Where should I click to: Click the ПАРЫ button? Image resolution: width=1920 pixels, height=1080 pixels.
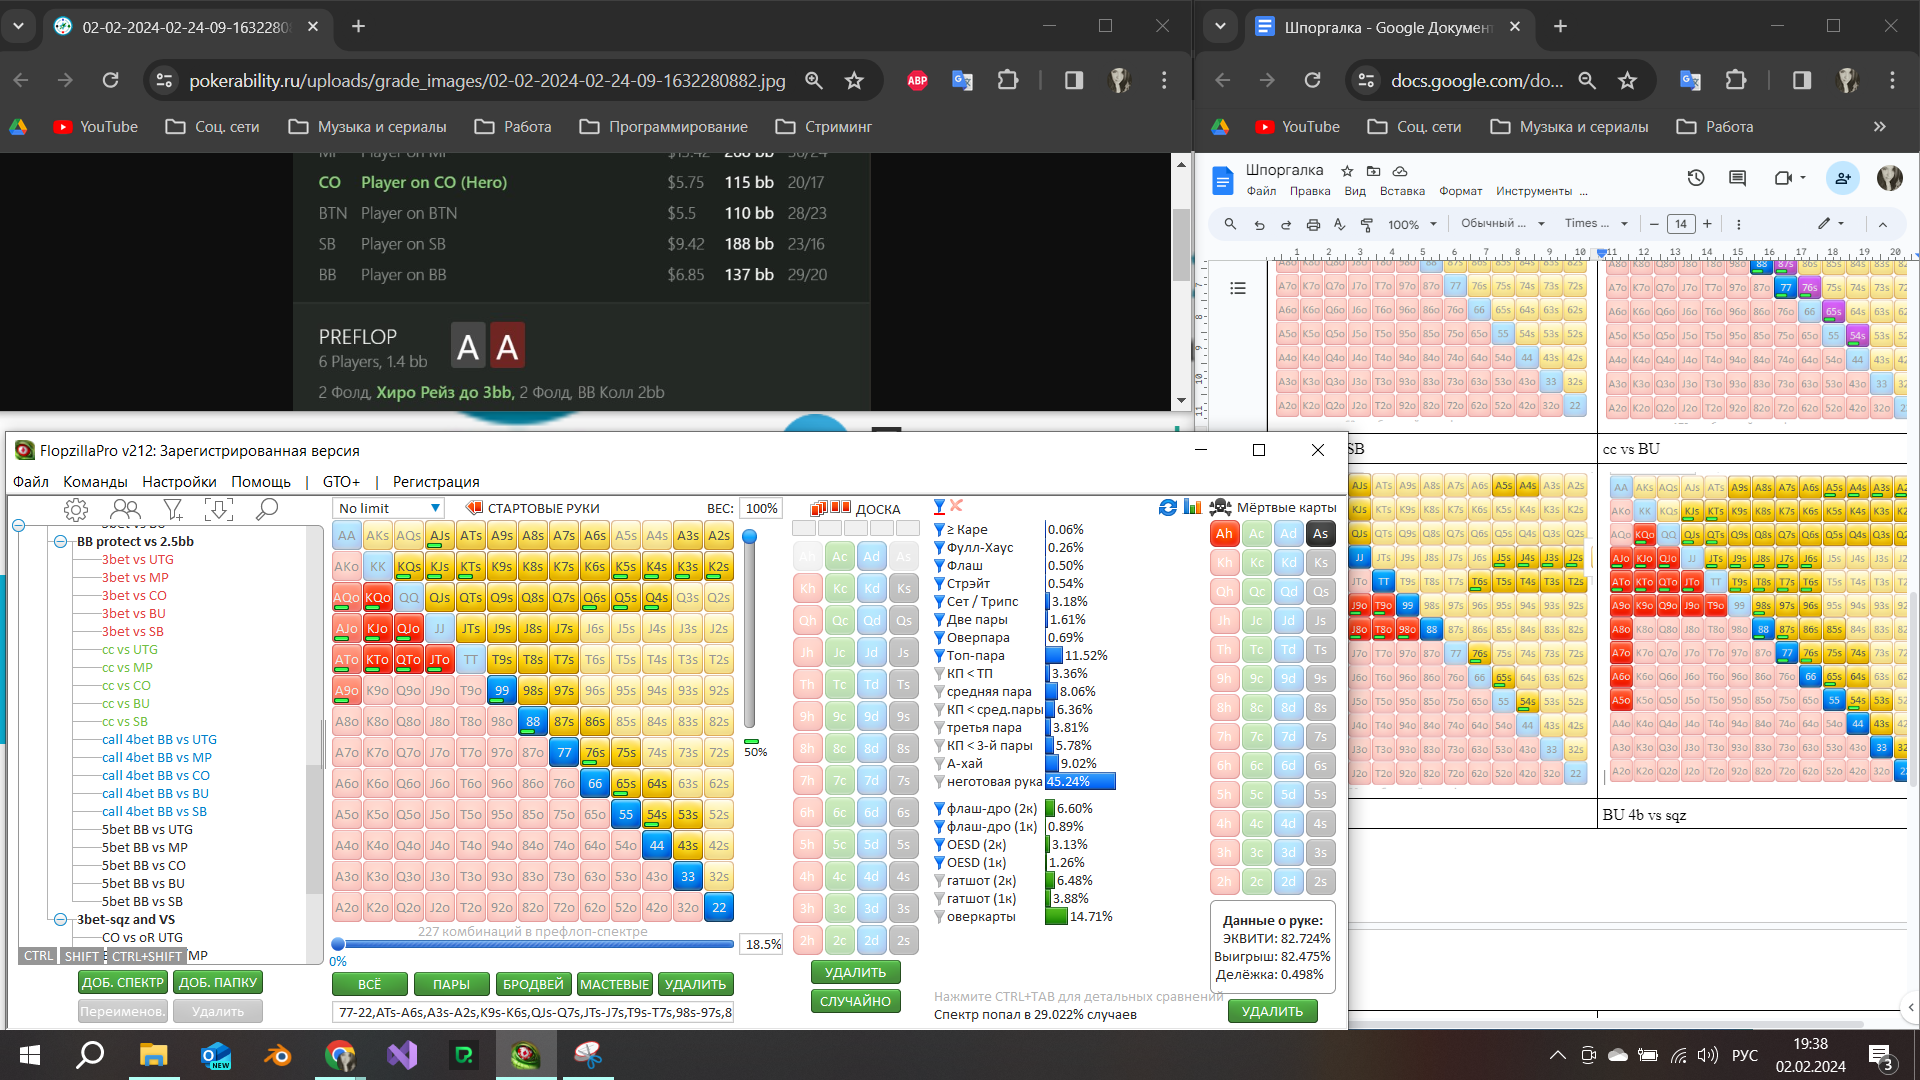451,985
